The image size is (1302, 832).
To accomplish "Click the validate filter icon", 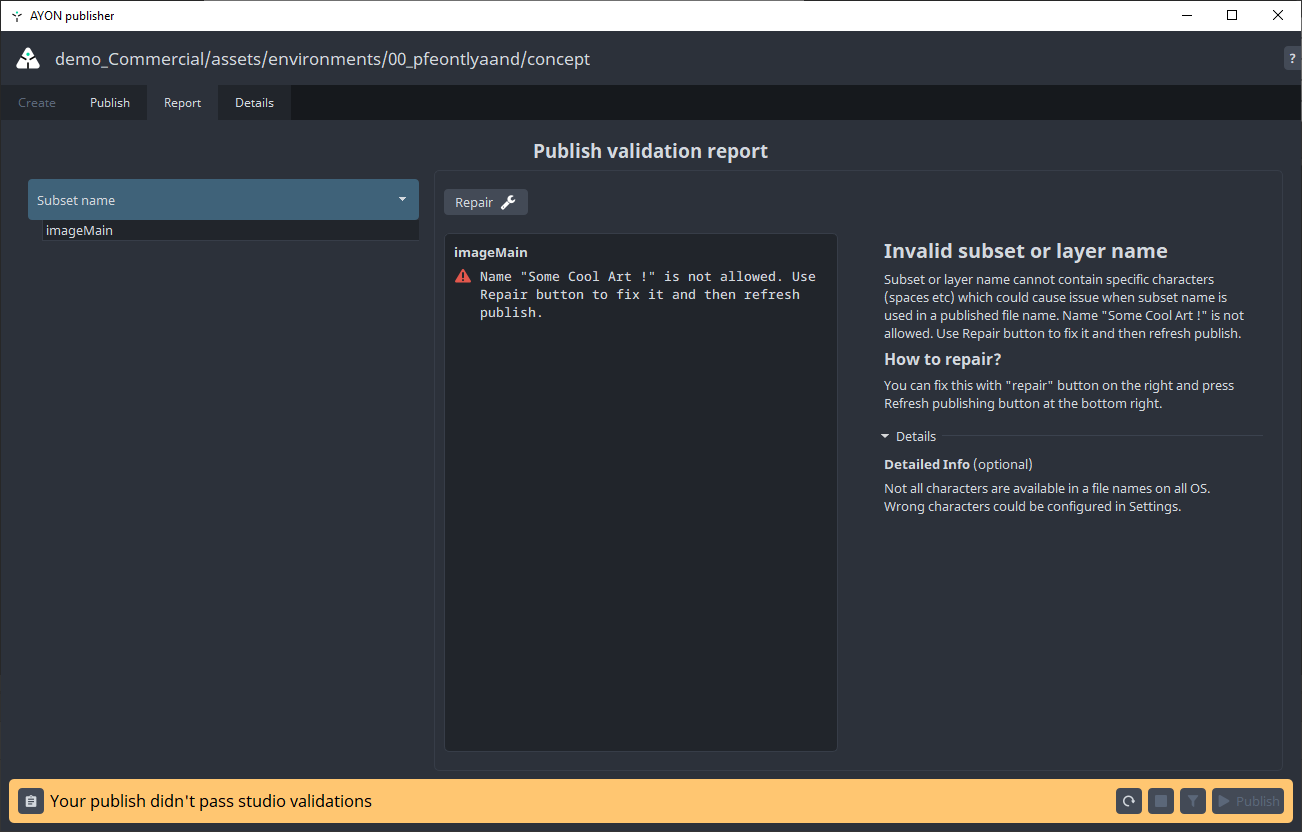I will coord(1192,801).
